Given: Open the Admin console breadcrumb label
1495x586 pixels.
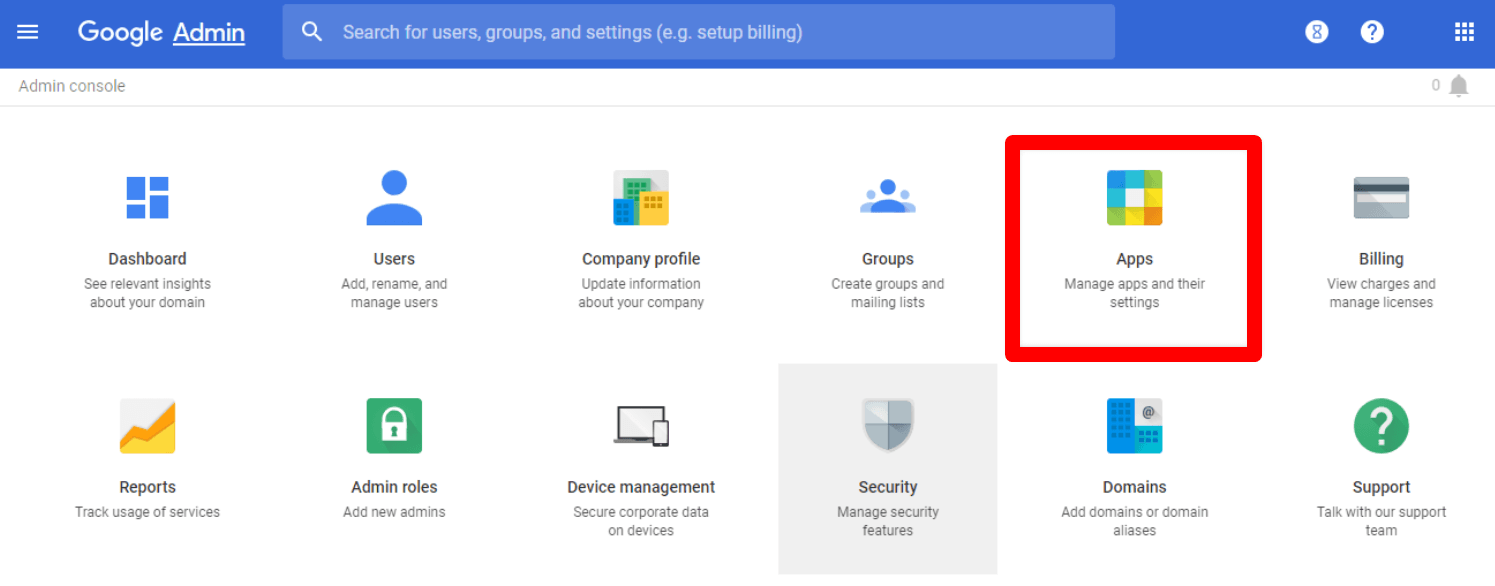Looking at the screenshot, I should pyautogui.click(x=71, y=85).
